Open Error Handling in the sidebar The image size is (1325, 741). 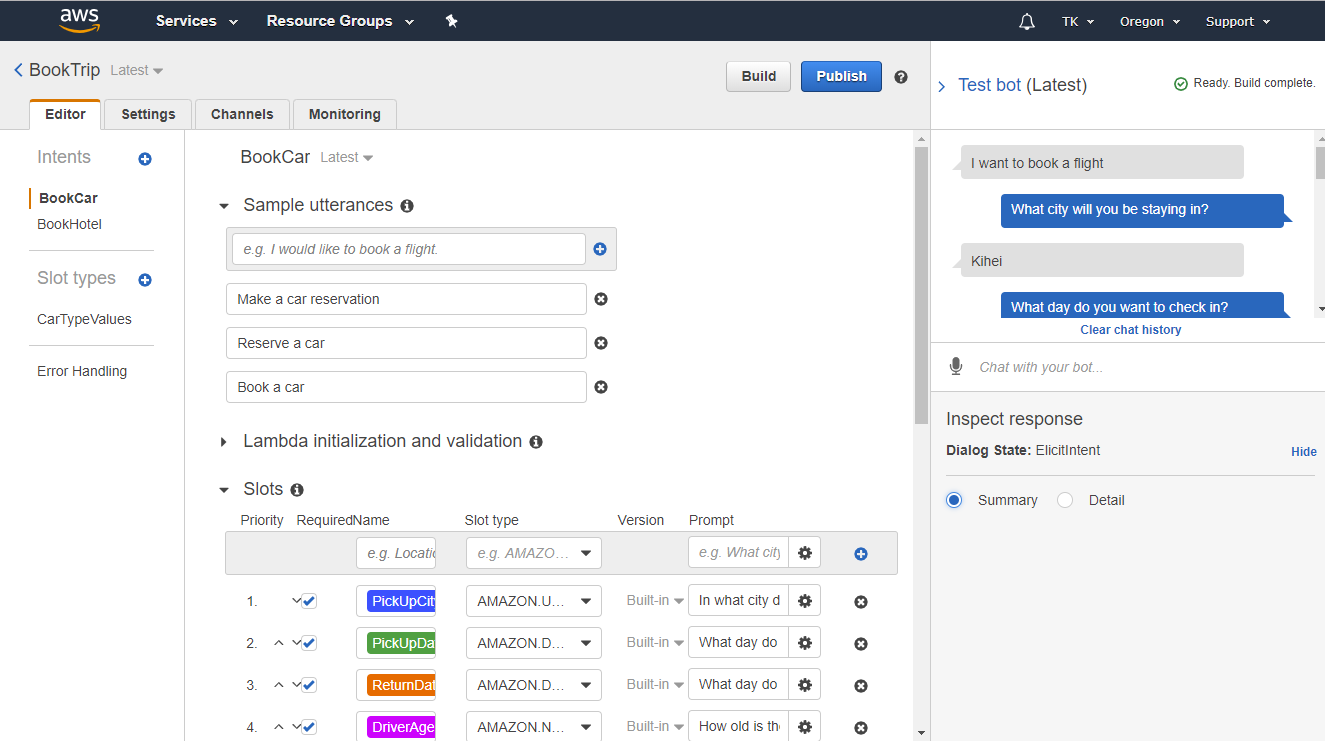click(82, 371)
